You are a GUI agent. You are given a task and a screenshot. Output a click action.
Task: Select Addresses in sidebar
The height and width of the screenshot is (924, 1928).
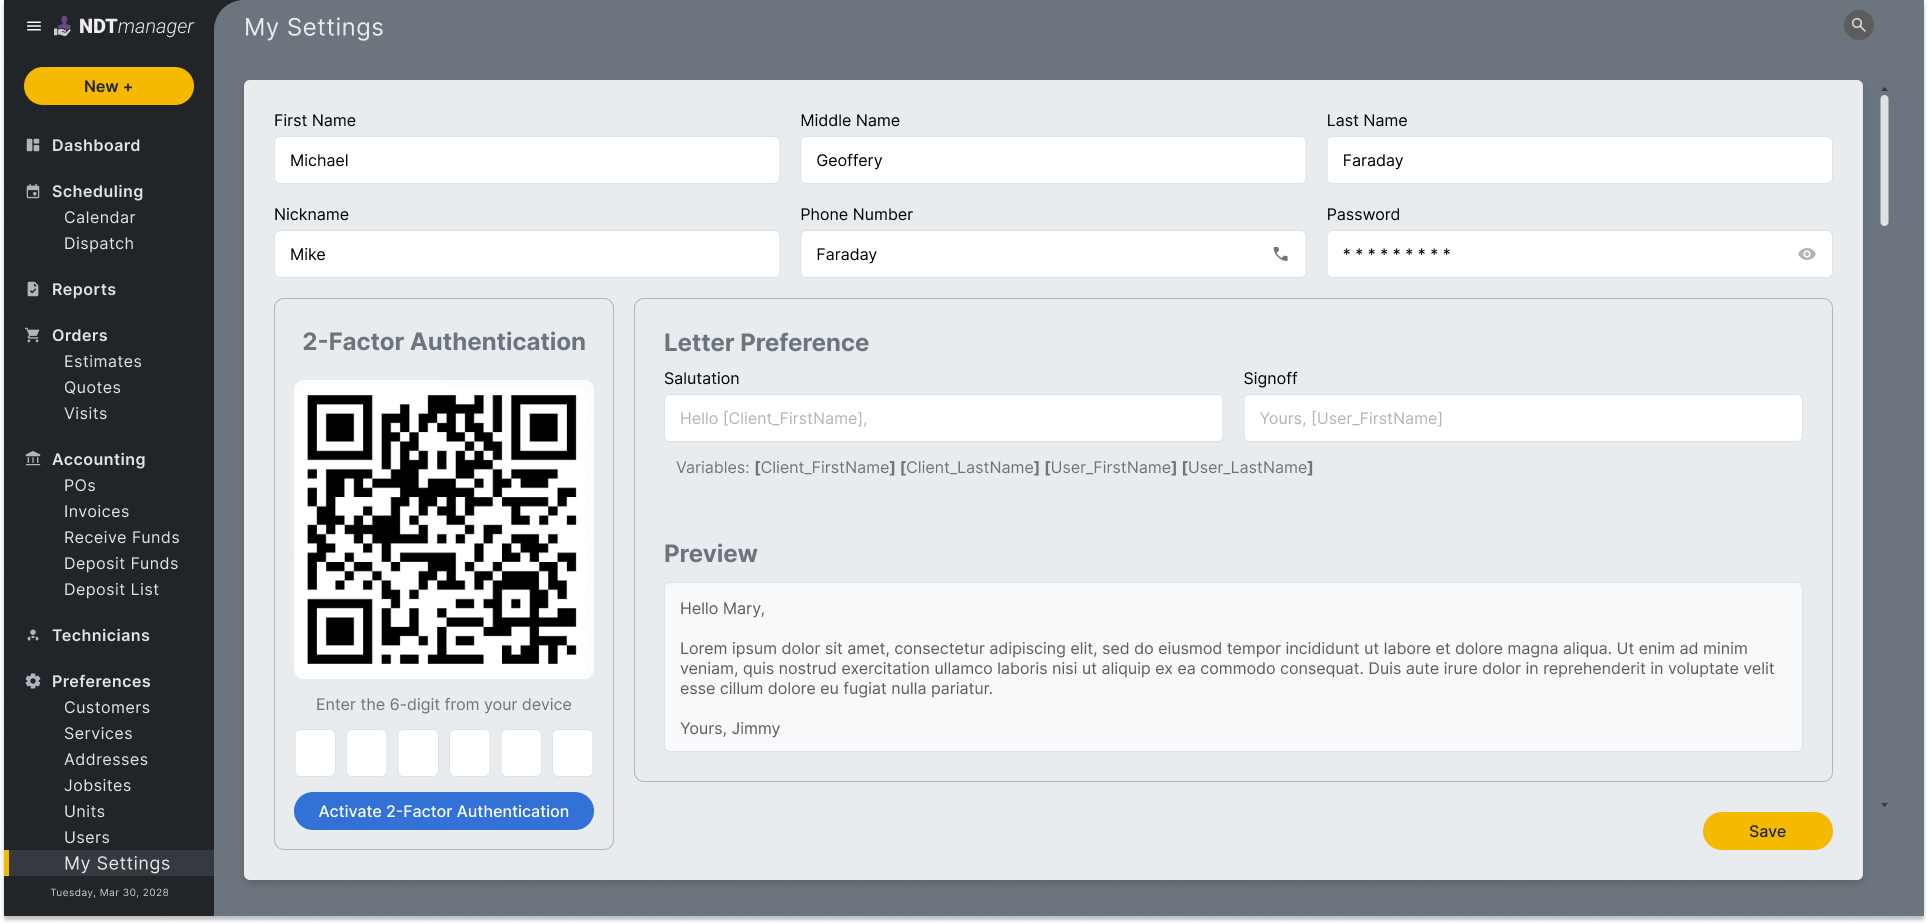(106, 759)
